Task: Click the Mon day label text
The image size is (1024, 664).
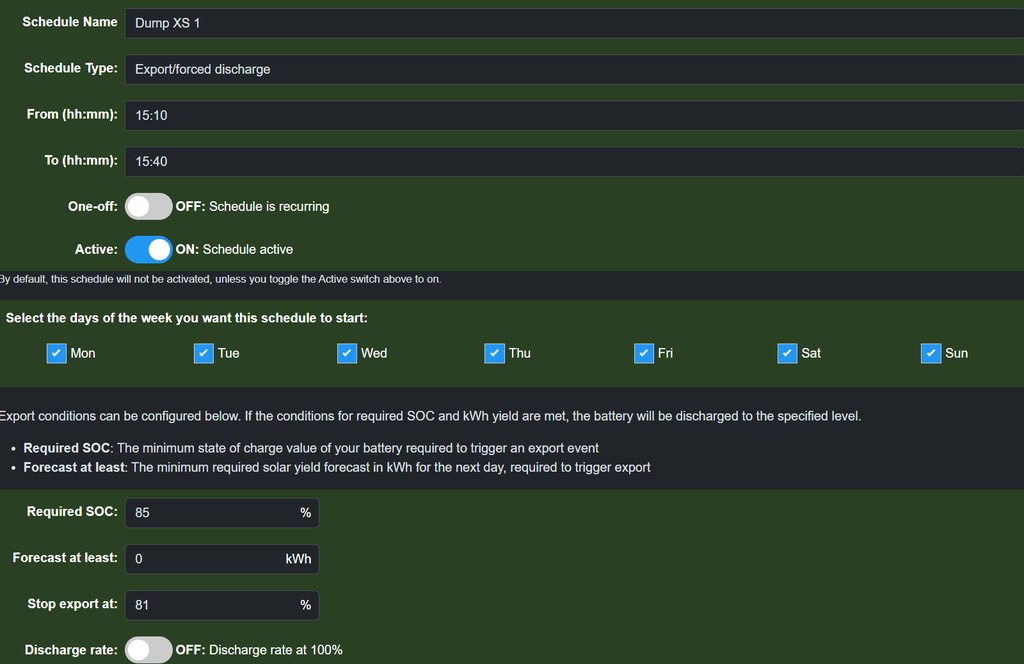Action: (83, 353)
